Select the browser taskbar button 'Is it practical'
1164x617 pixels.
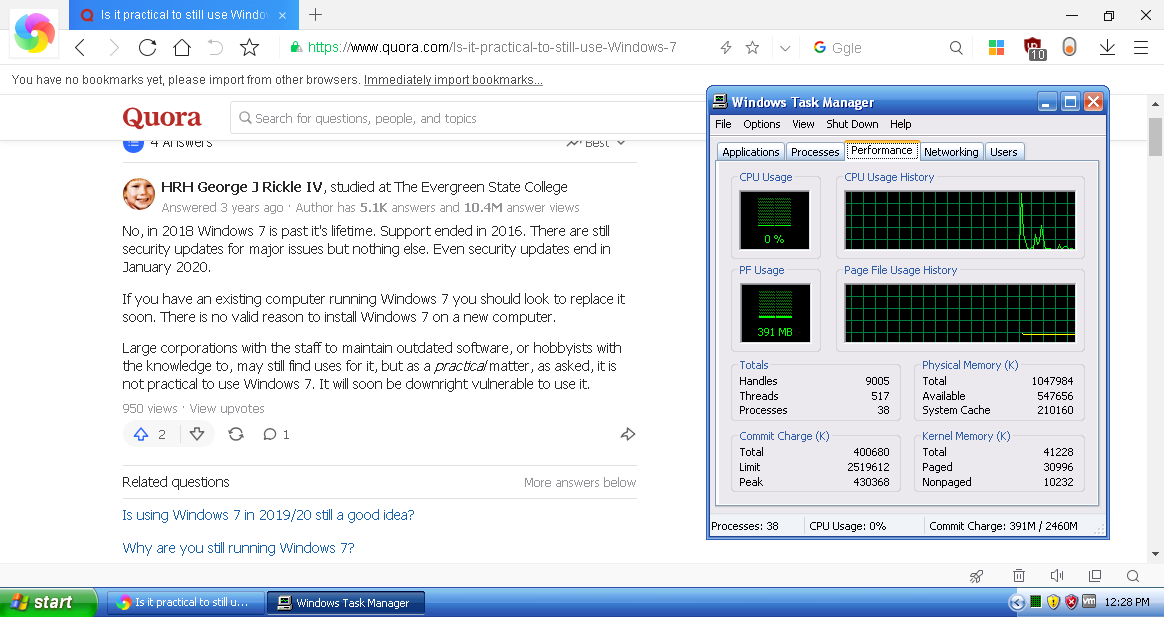tap(186, 602)
